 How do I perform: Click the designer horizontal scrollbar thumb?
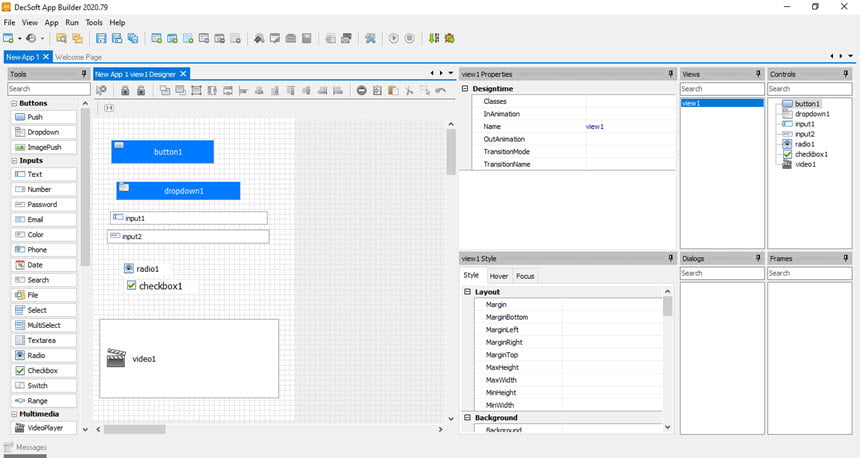pos(134,429)
